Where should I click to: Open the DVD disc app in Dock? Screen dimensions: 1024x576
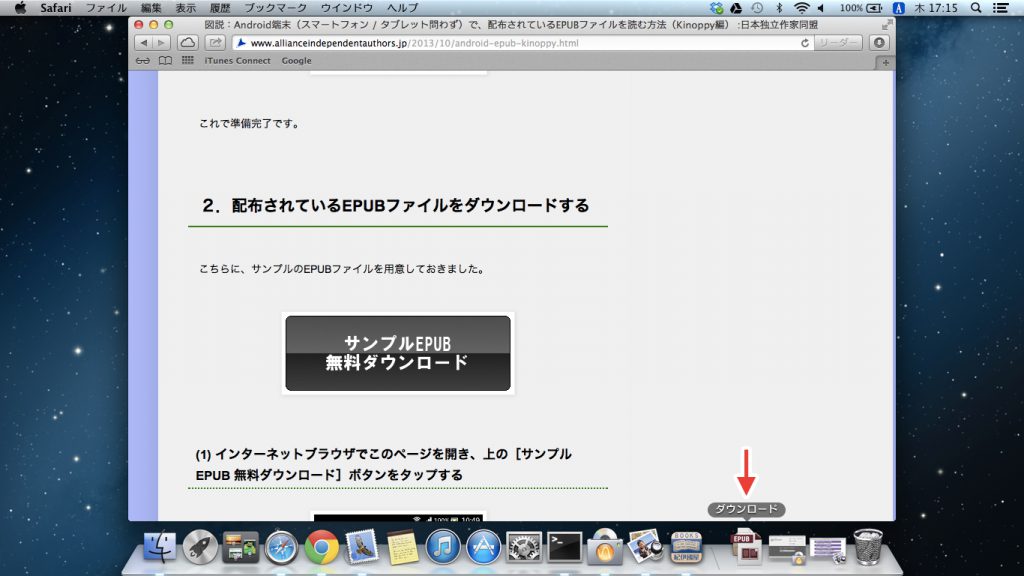pyautogui.click(x=605, y=547)
